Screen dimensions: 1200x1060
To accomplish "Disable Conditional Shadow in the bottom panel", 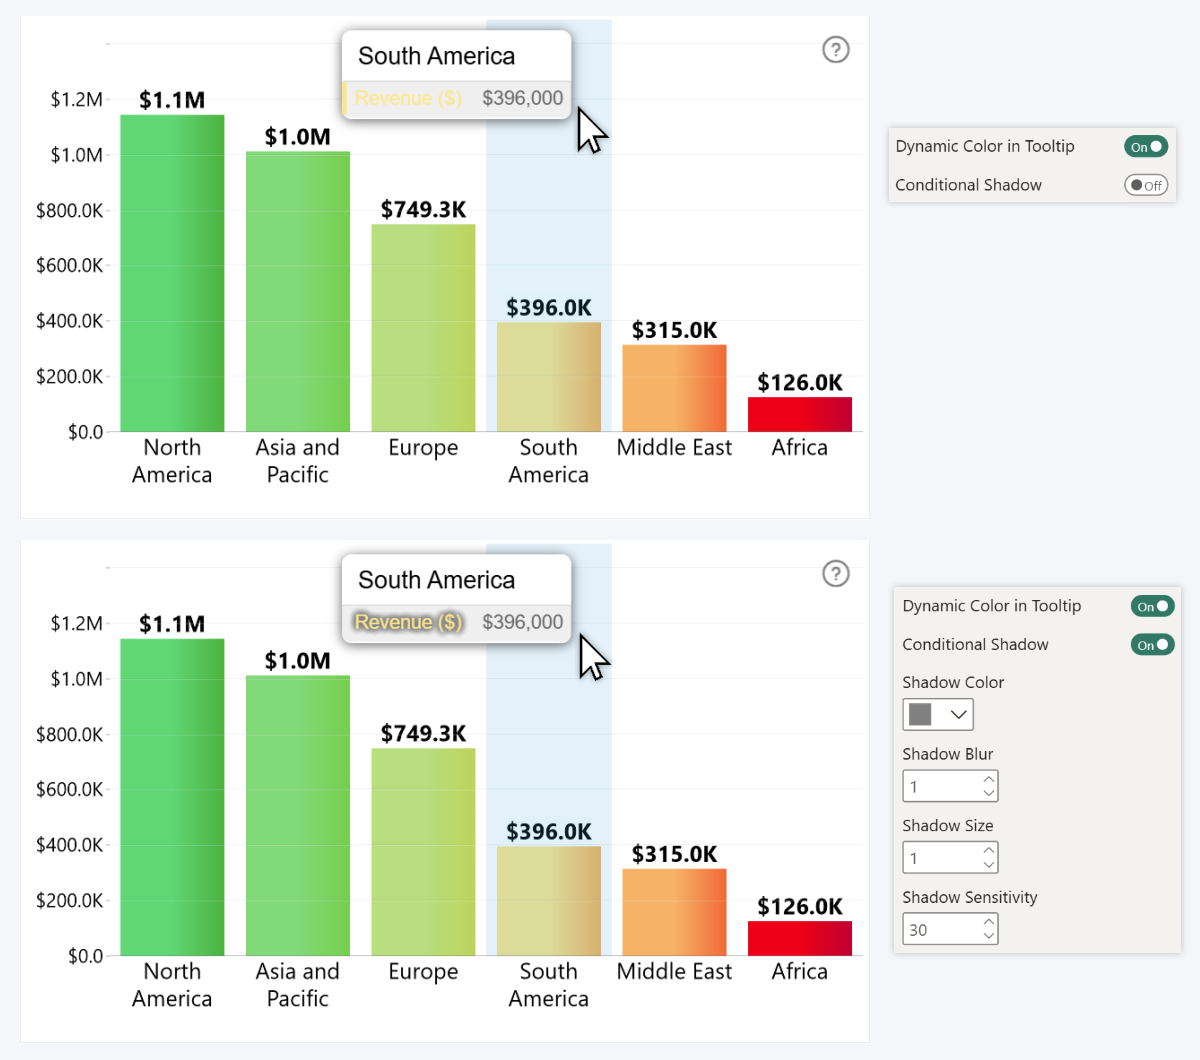I will point(1152,644).
